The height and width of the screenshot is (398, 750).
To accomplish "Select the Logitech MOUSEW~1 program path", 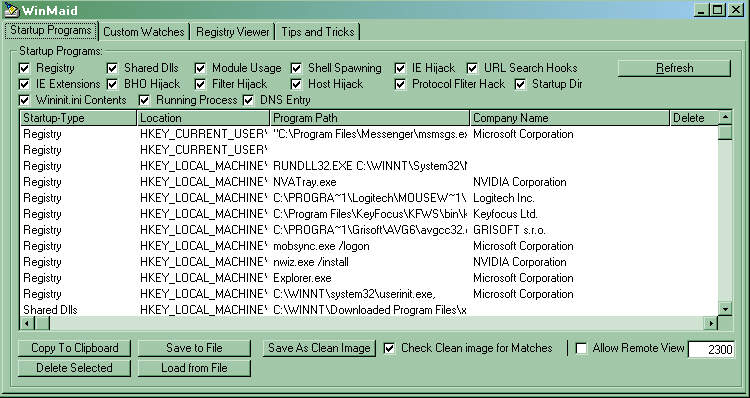I will pyautogui.click(x=370, y=198).
